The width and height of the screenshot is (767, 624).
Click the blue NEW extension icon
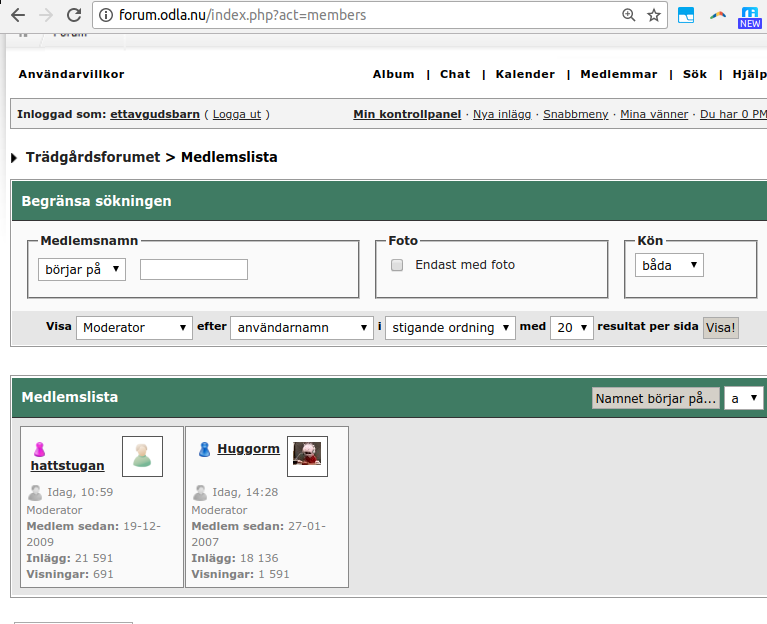749,16
